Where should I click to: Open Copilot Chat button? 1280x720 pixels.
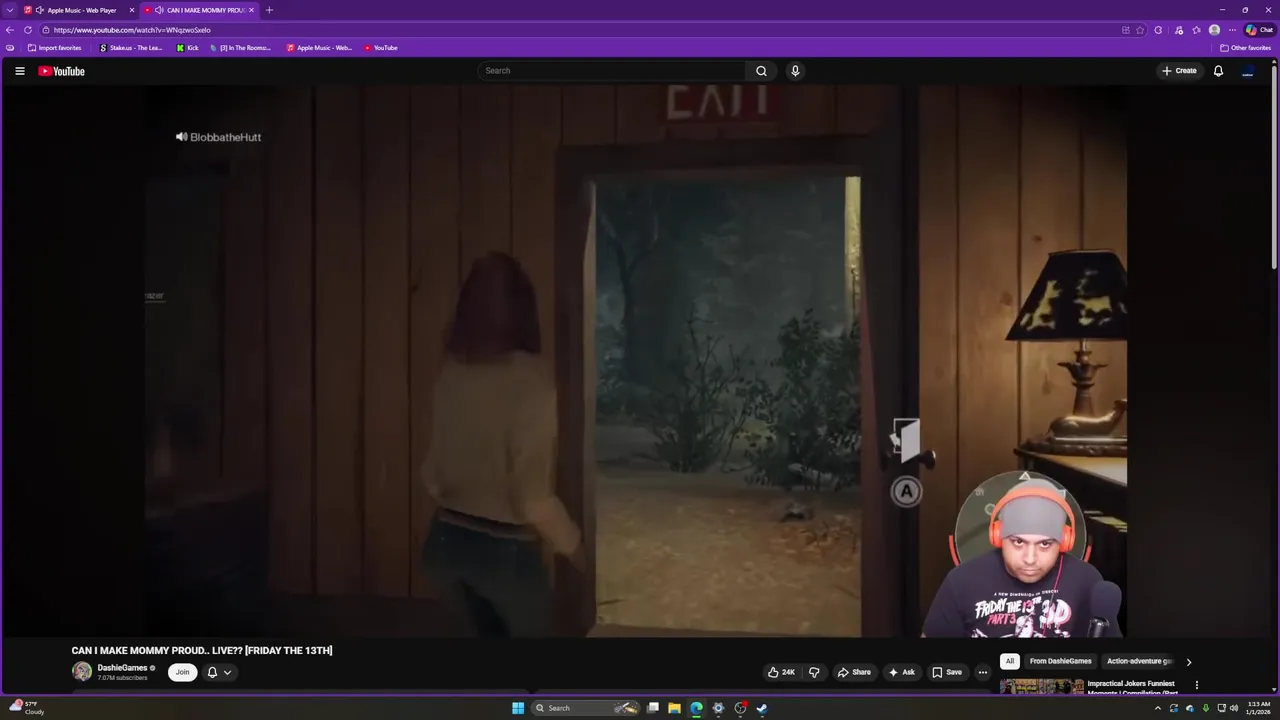pyautogui.click(x=1259, y=30)
